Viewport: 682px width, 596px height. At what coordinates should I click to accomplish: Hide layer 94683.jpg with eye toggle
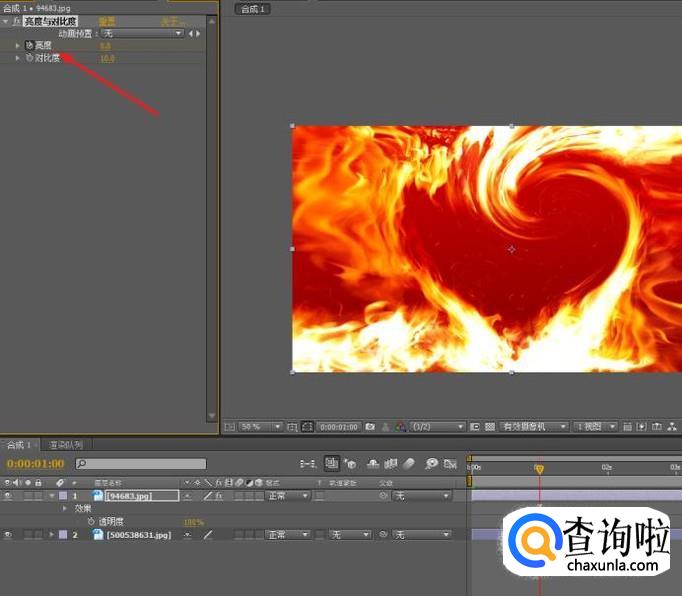click(8, 495)
